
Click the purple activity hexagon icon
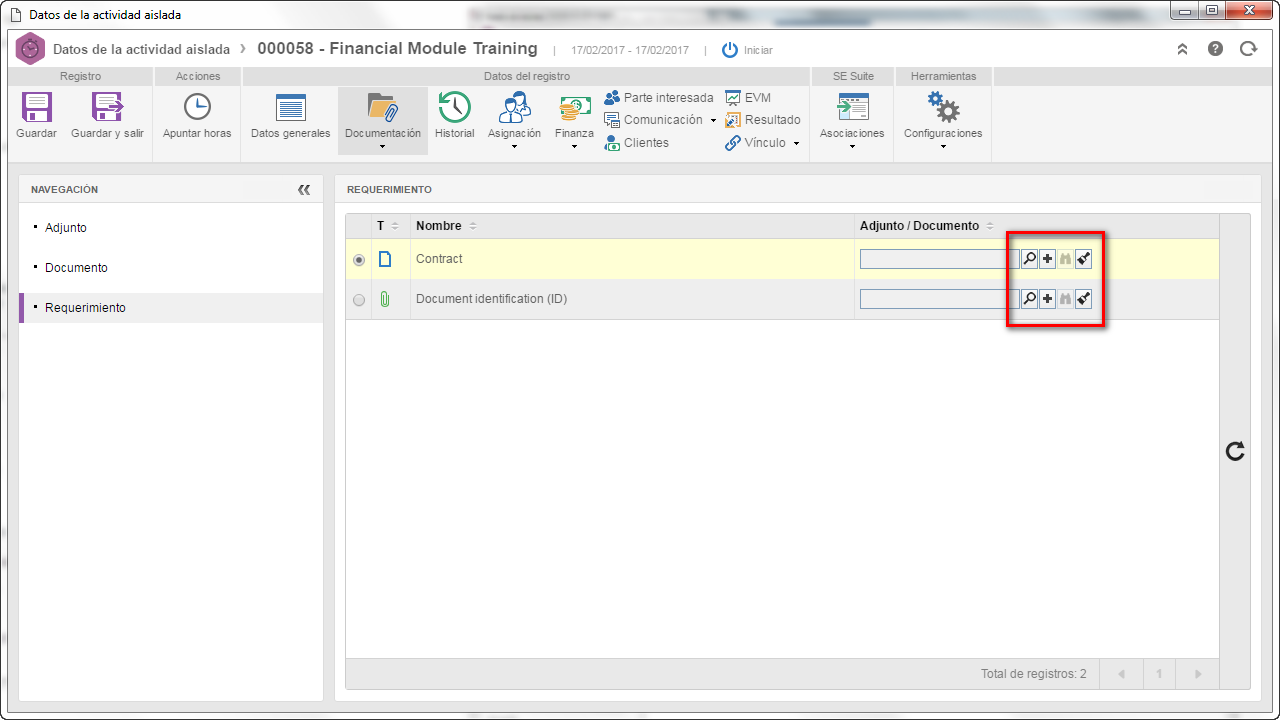click(31, 49)
